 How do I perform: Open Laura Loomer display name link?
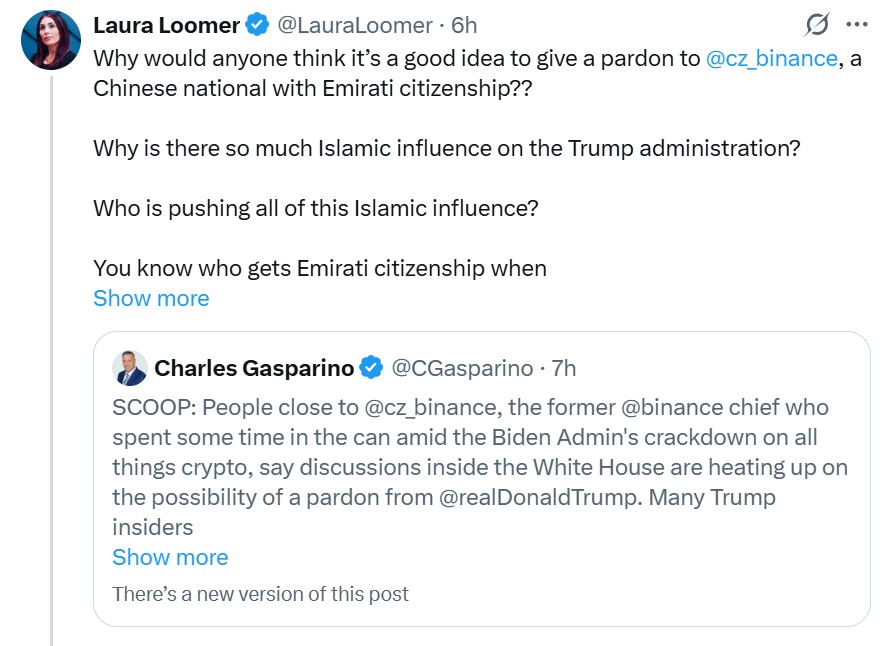[166, 25]
